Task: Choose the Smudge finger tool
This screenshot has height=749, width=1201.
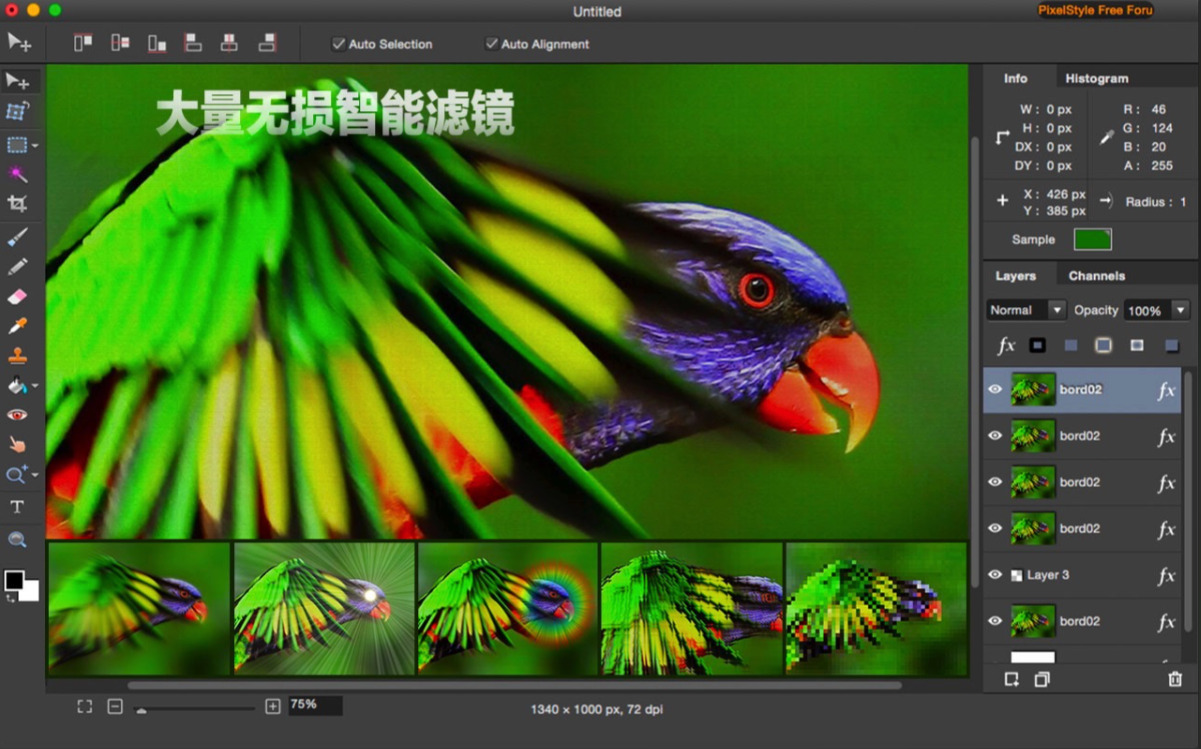Action: (x=18, y=444)
